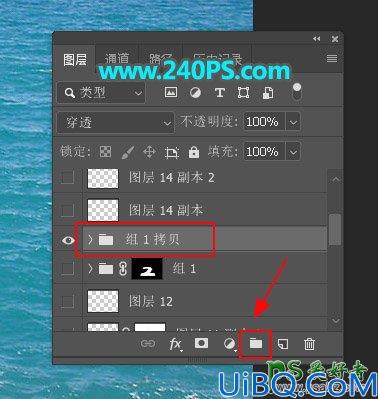378x399 pixels.
Task: Expand the 组 1 group chevron
Action: pos(90,269)
